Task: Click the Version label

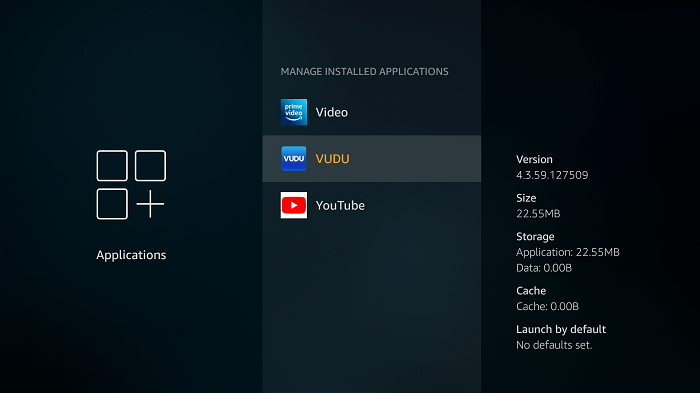Action: [x=534, y=159]
